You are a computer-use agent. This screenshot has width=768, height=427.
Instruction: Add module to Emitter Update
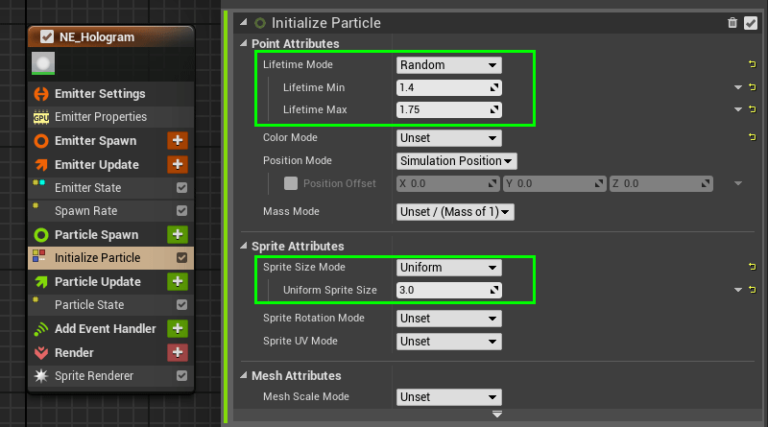[177, 164]
